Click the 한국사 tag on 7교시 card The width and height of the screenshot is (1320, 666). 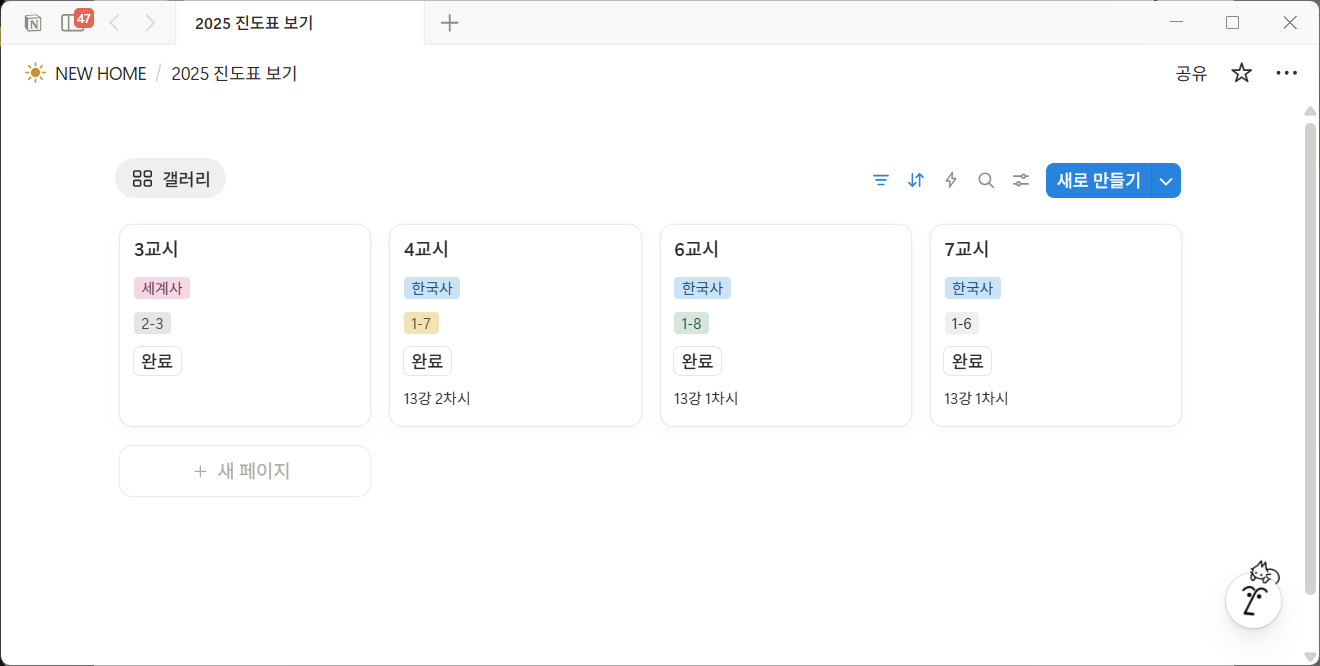coord(973,288)
